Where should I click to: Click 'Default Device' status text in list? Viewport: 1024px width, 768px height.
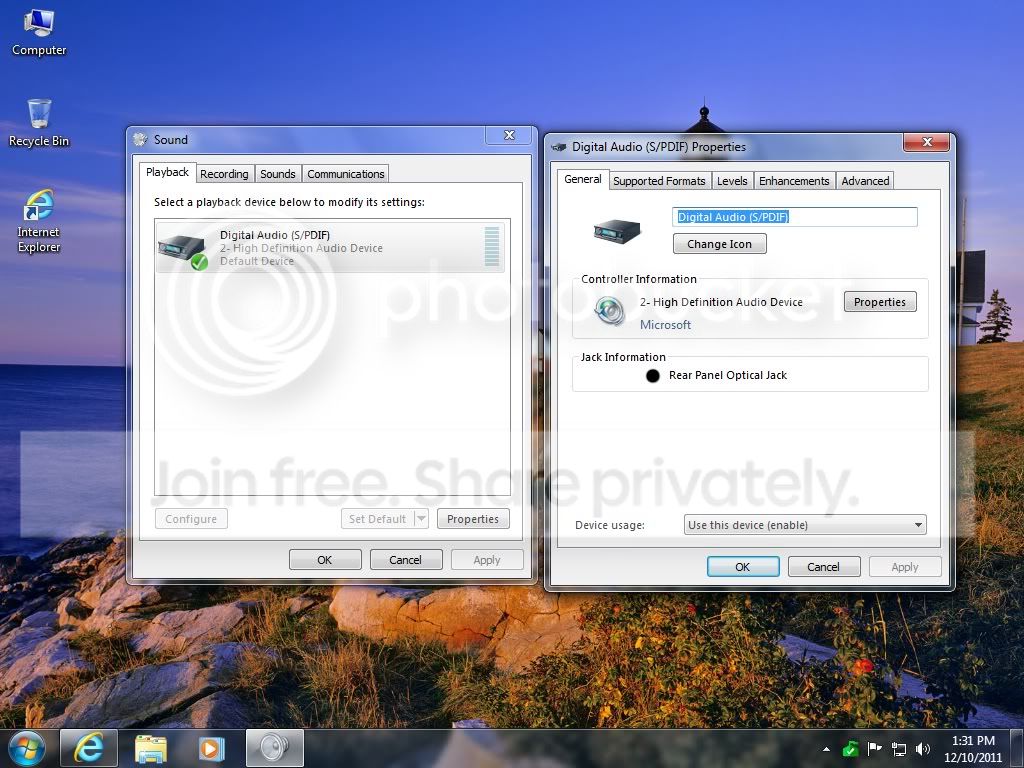pyautogui.click(x=257, y=261)
